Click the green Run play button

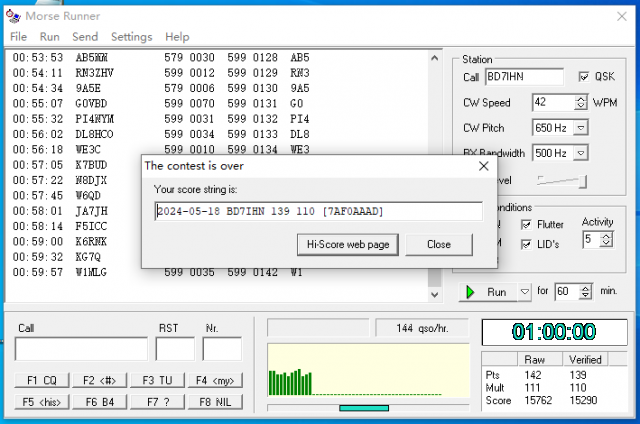click(489, 292)
